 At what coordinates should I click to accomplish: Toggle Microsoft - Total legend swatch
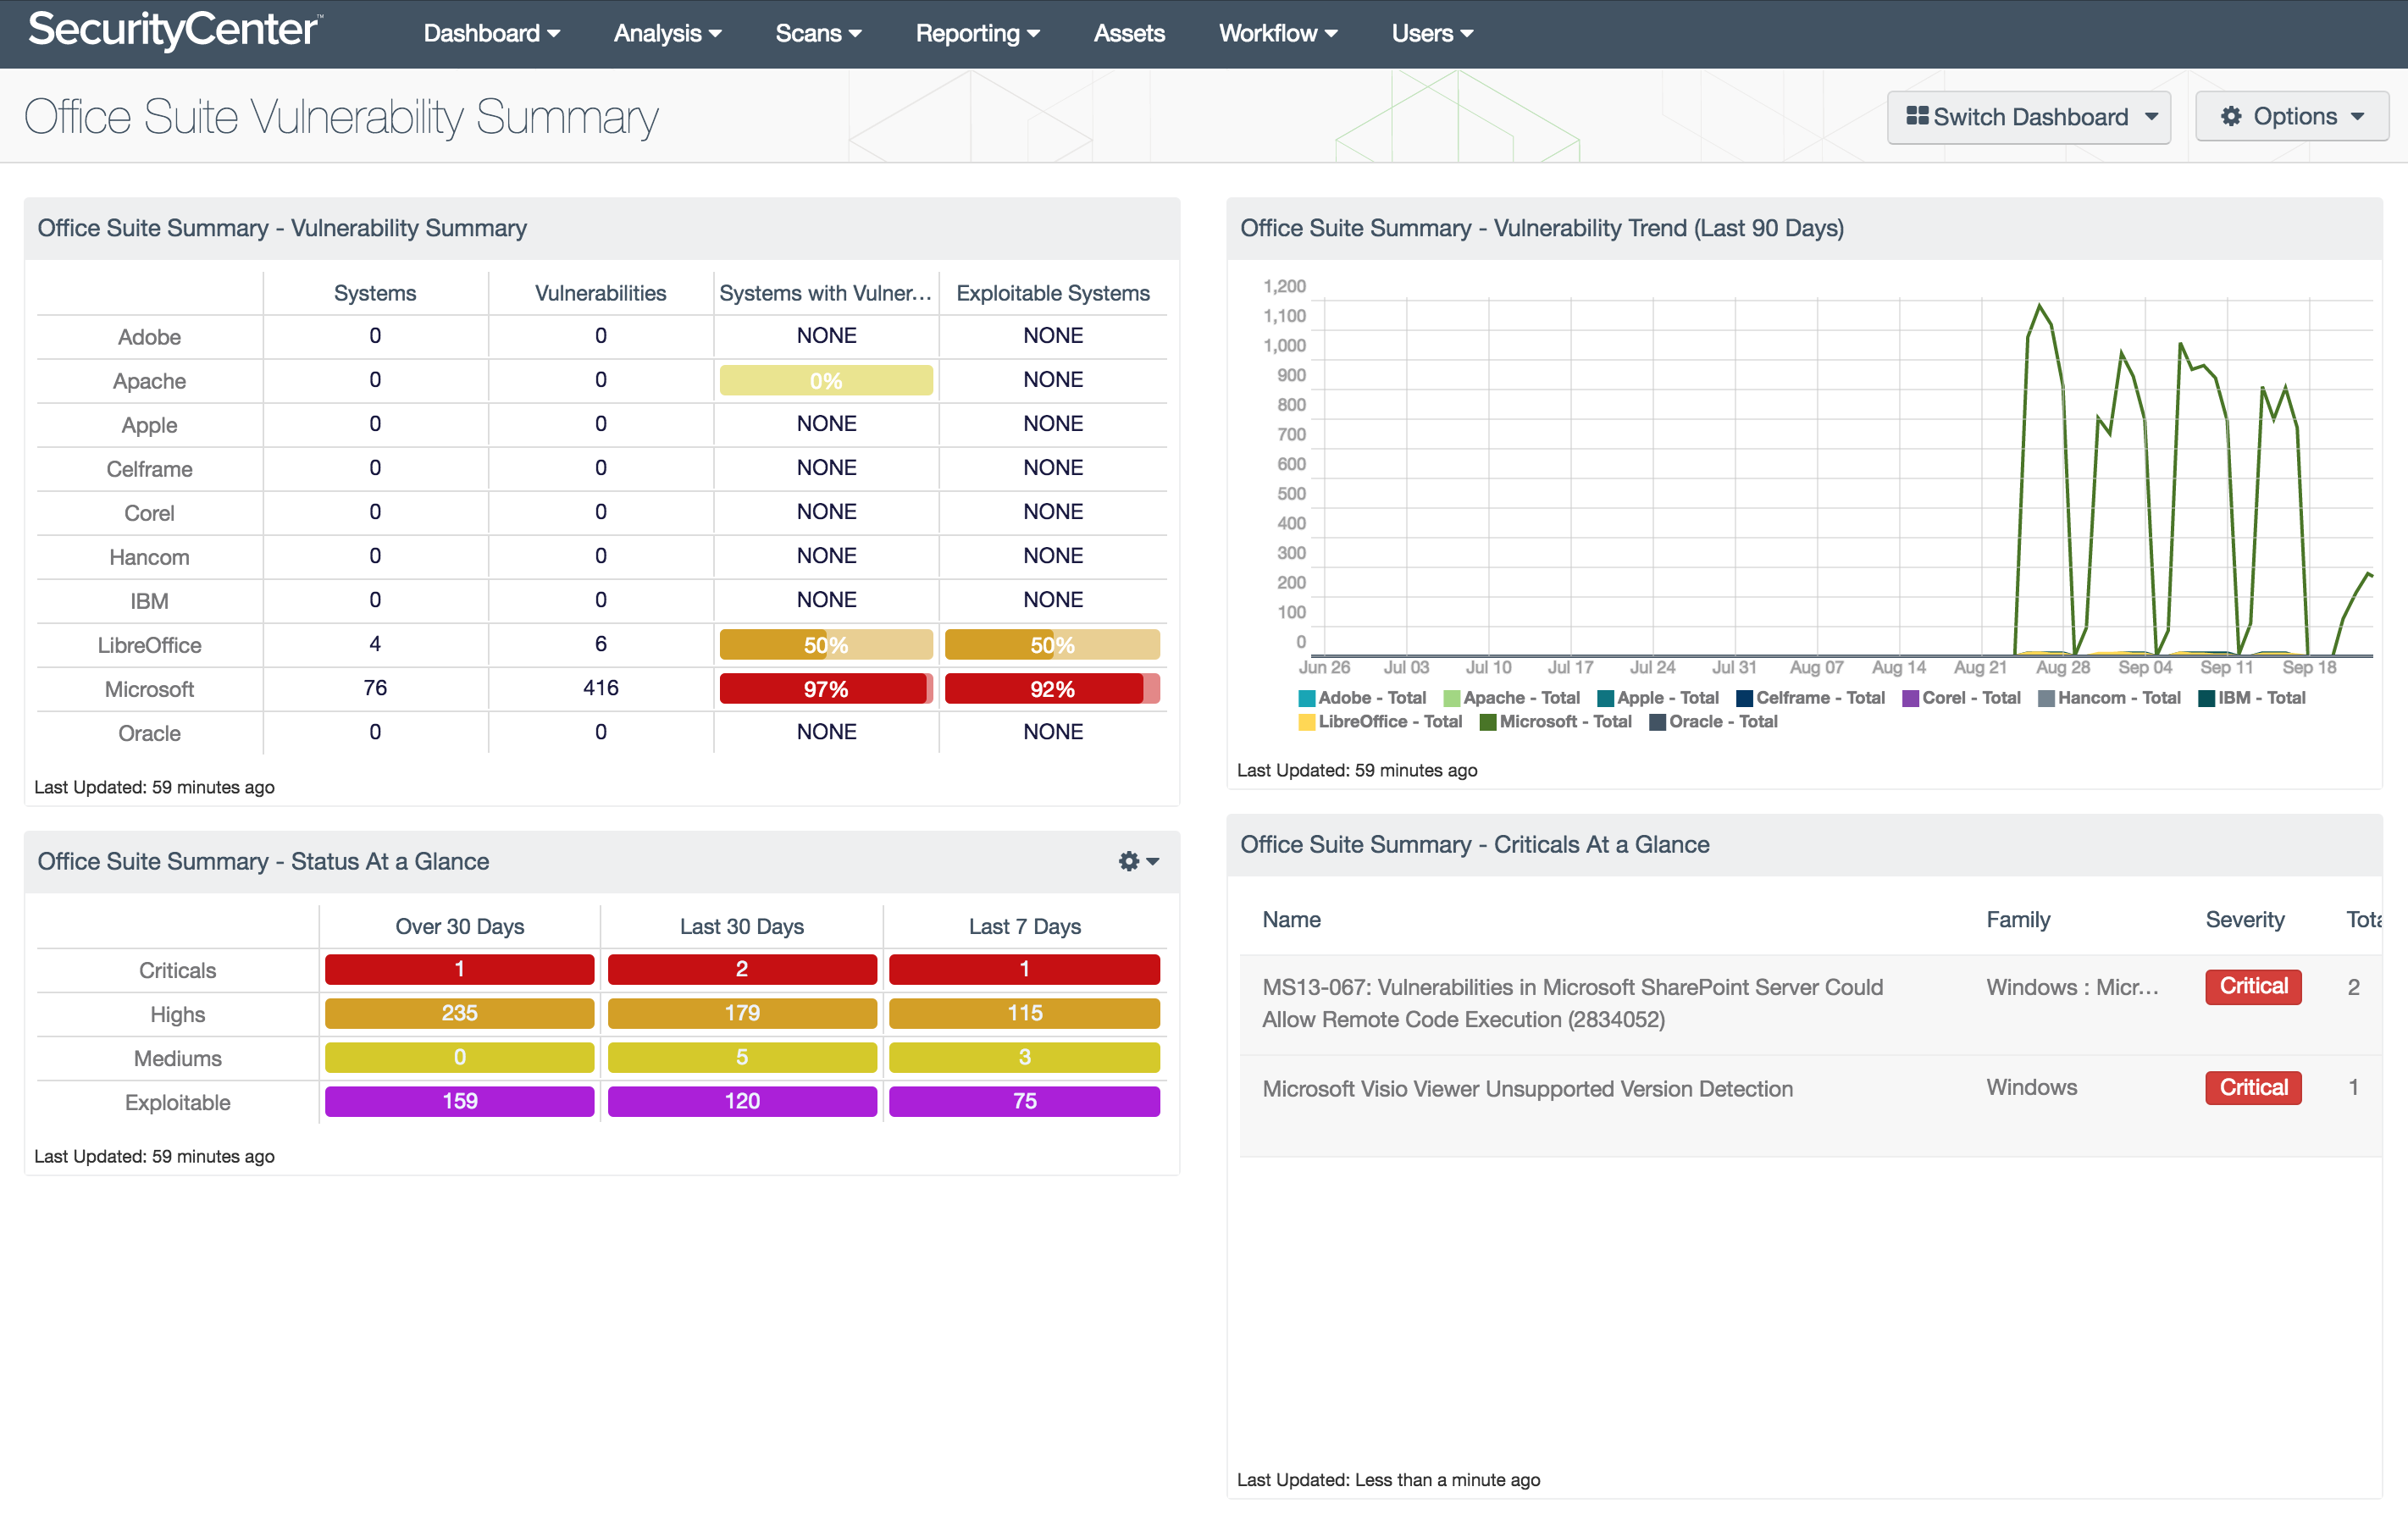point(1487,722)
